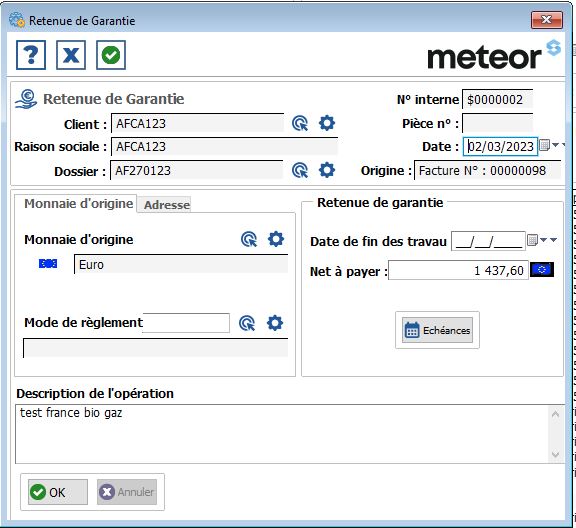Search for a Dossier via lookup icon

[x=300, y=170]
